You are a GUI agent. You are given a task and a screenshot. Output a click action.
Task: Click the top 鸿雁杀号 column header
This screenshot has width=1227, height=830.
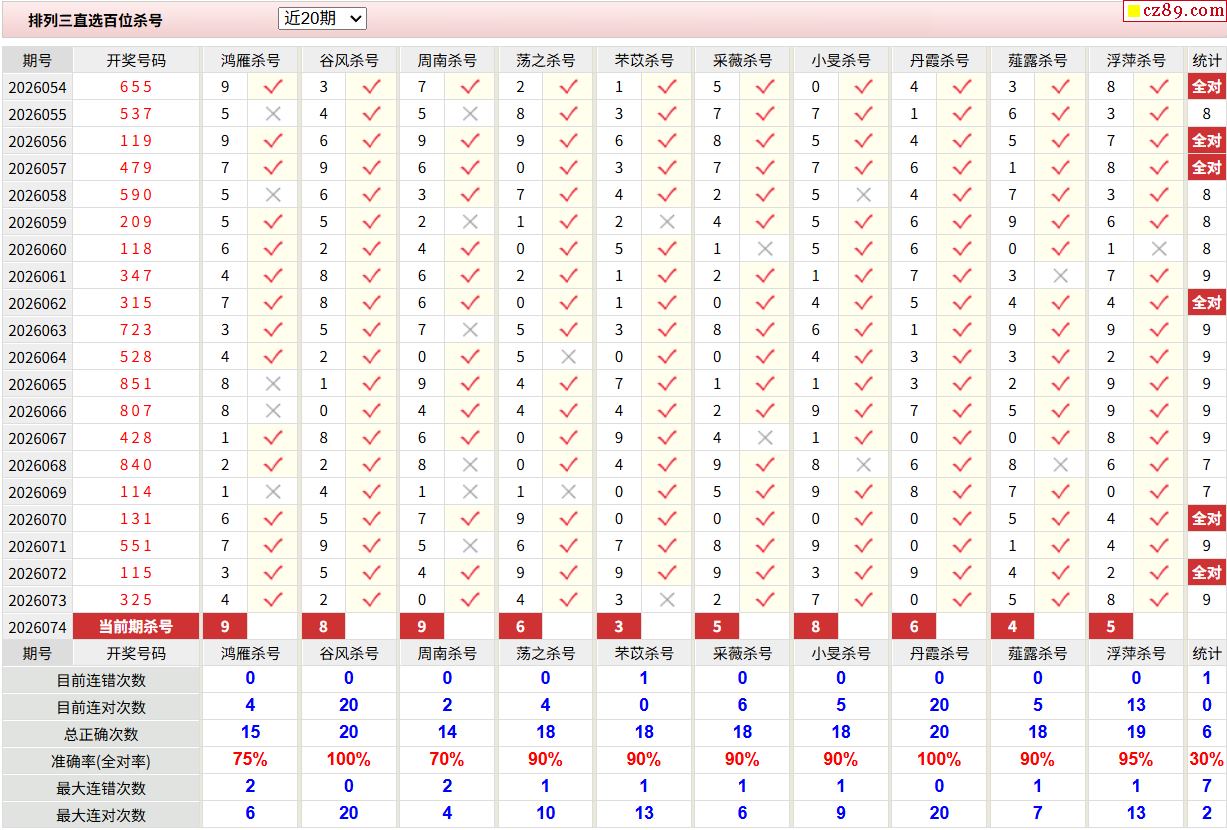click(x=250, y=60)
